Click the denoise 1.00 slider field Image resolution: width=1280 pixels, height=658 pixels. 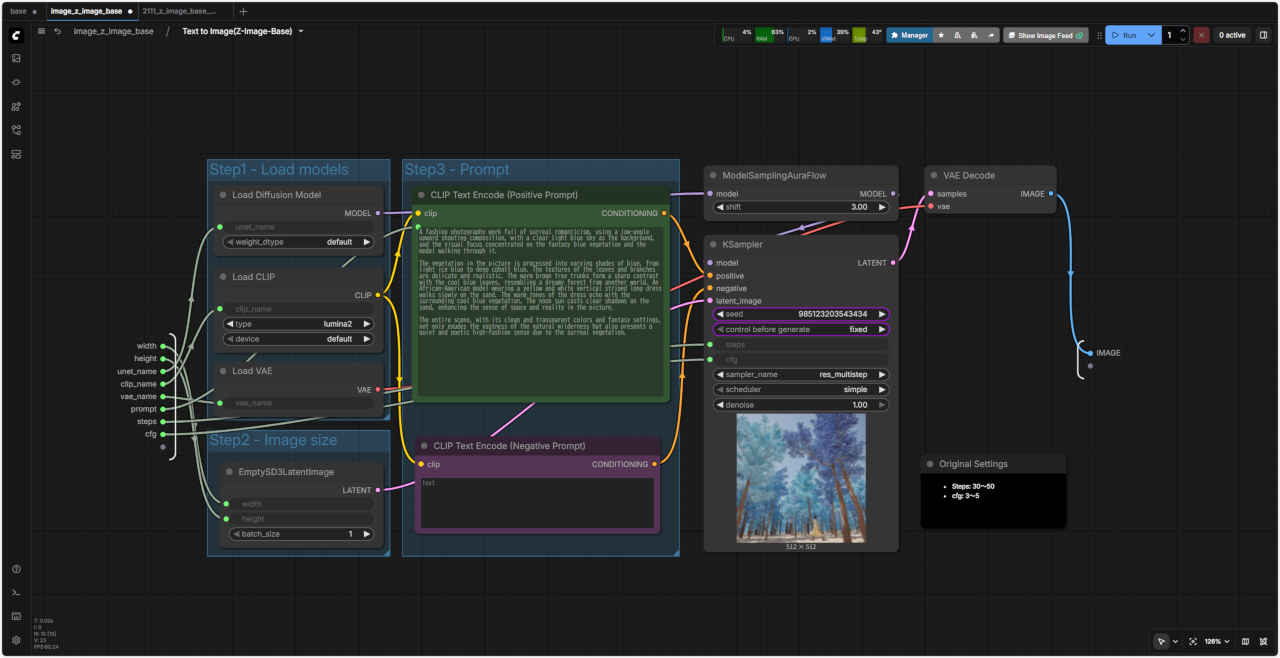click(800, 405)
